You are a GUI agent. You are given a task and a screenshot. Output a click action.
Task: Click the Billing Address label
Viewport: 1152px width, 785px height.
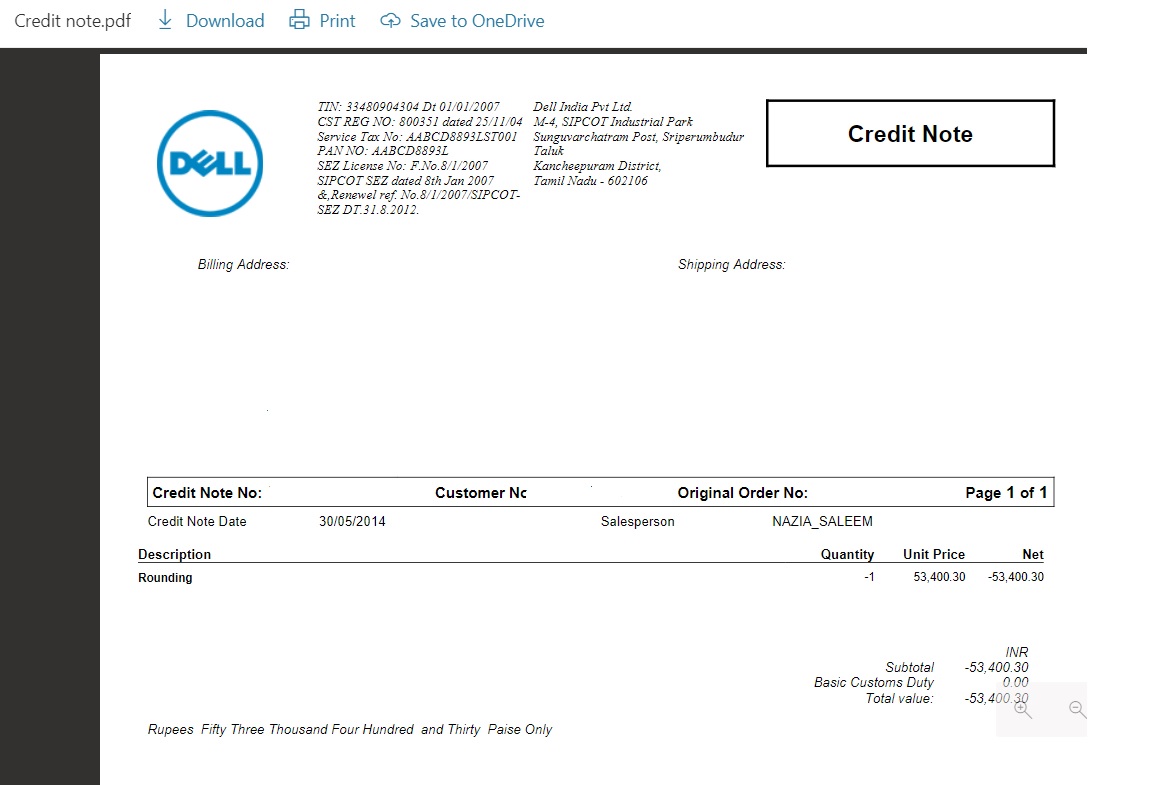point(243,265)
